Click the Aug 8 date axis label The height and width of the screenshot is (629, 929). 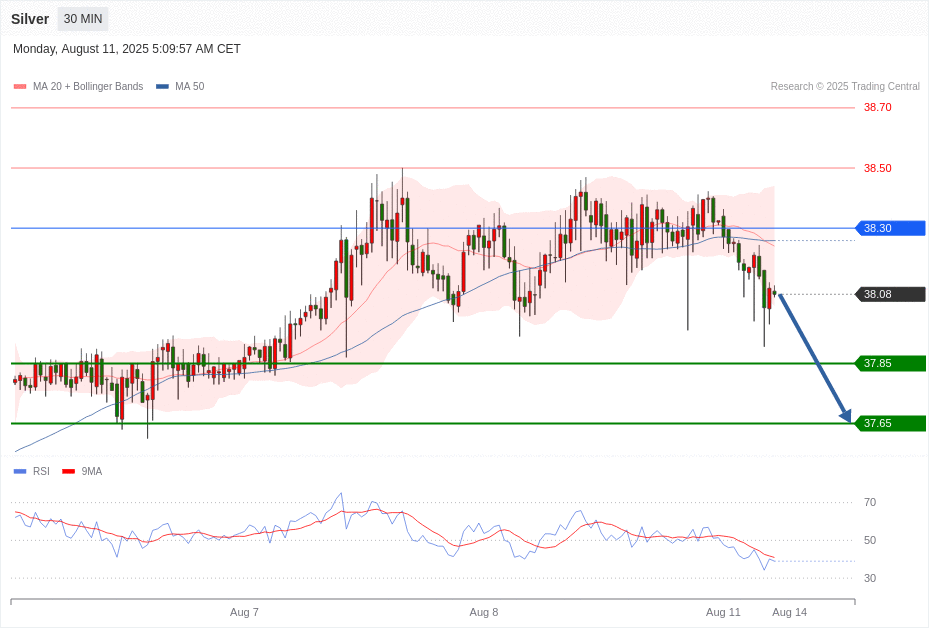click(x=483, y=612)
